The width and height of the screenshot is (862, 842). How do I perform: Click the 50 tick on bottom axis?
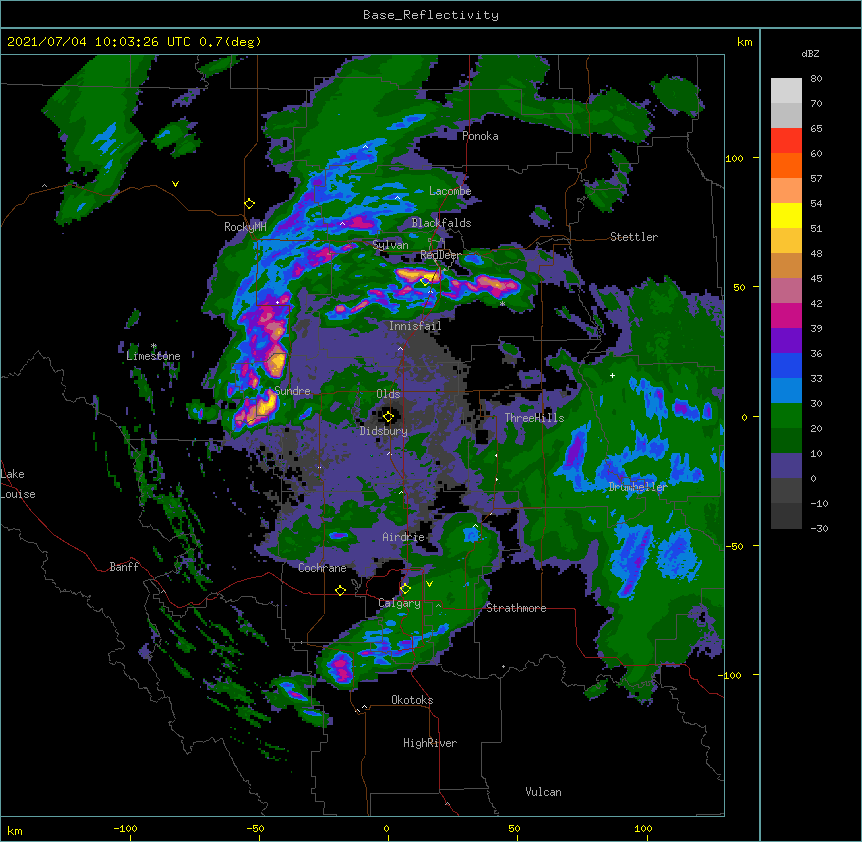tap(514, 828)
